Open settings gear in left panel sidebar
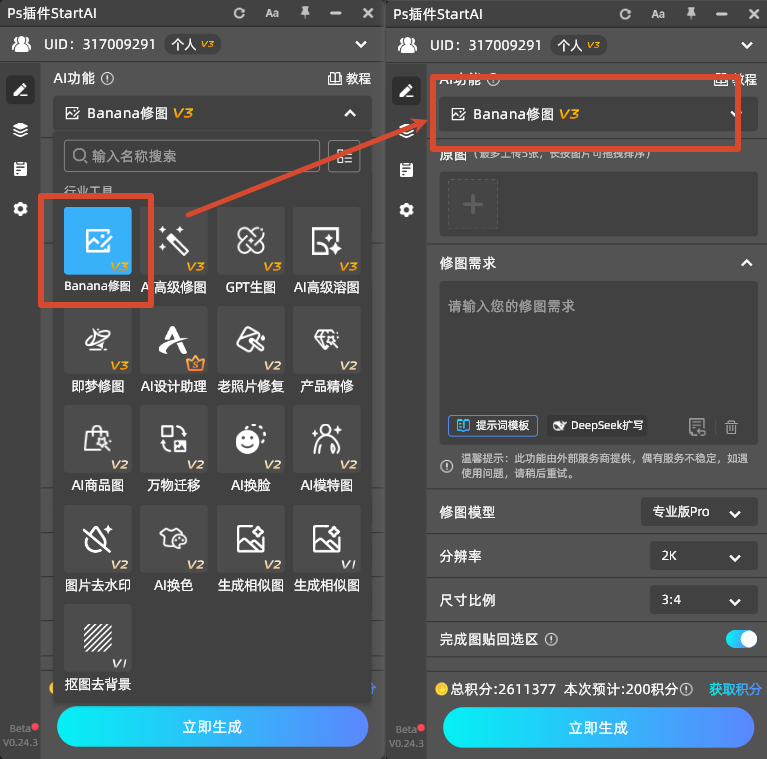The height and width of the screenshot is (759, 767). pos(21,209)
